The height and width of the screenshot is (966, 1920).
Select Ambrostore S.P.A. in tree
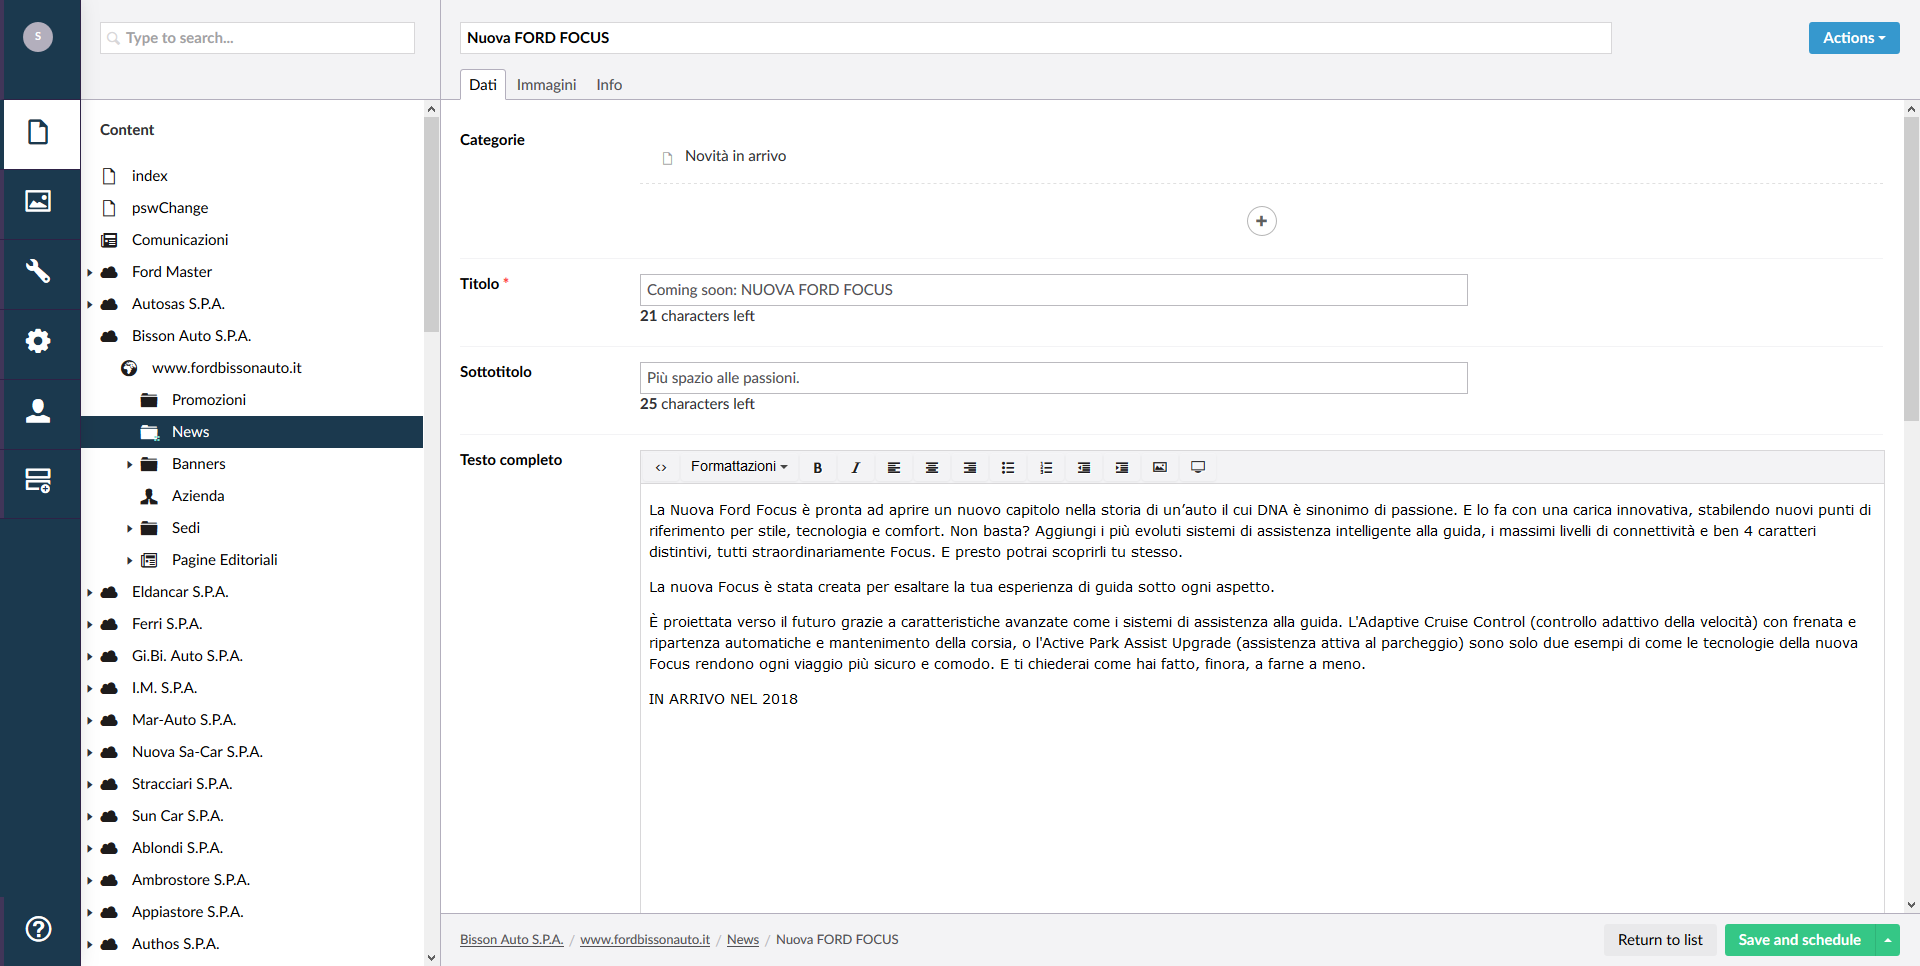click(x=191, y=880)
